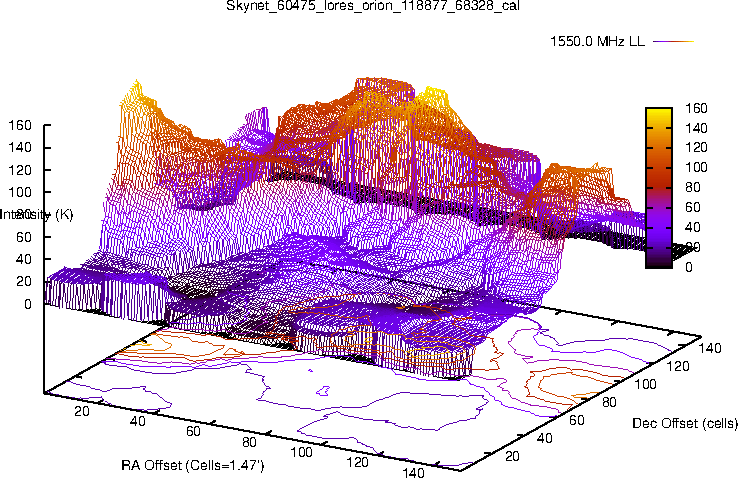738x478 pixels.
Task: Click the 80 tick on the Dec Offset axis
Action: pos(610,402)
